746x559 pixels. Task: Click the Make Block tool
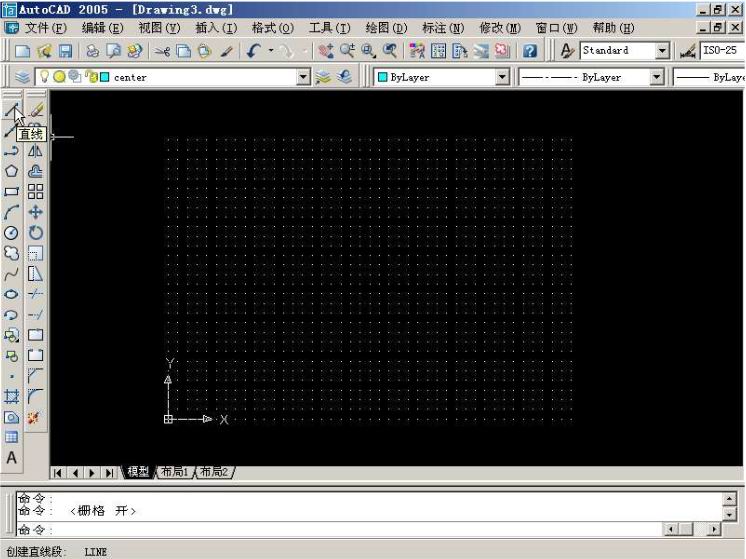(11, 356)
